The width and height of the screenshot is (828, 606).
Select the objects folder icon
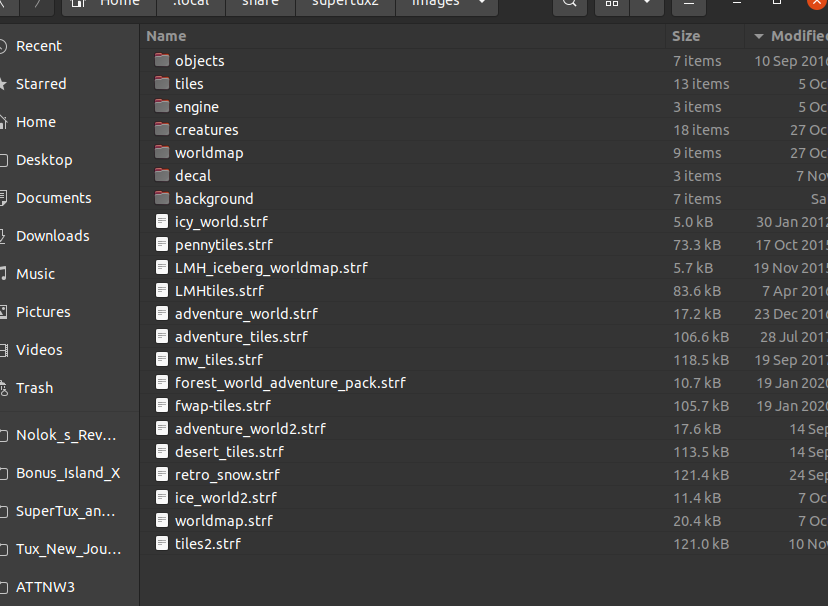[x=162, y=61]
